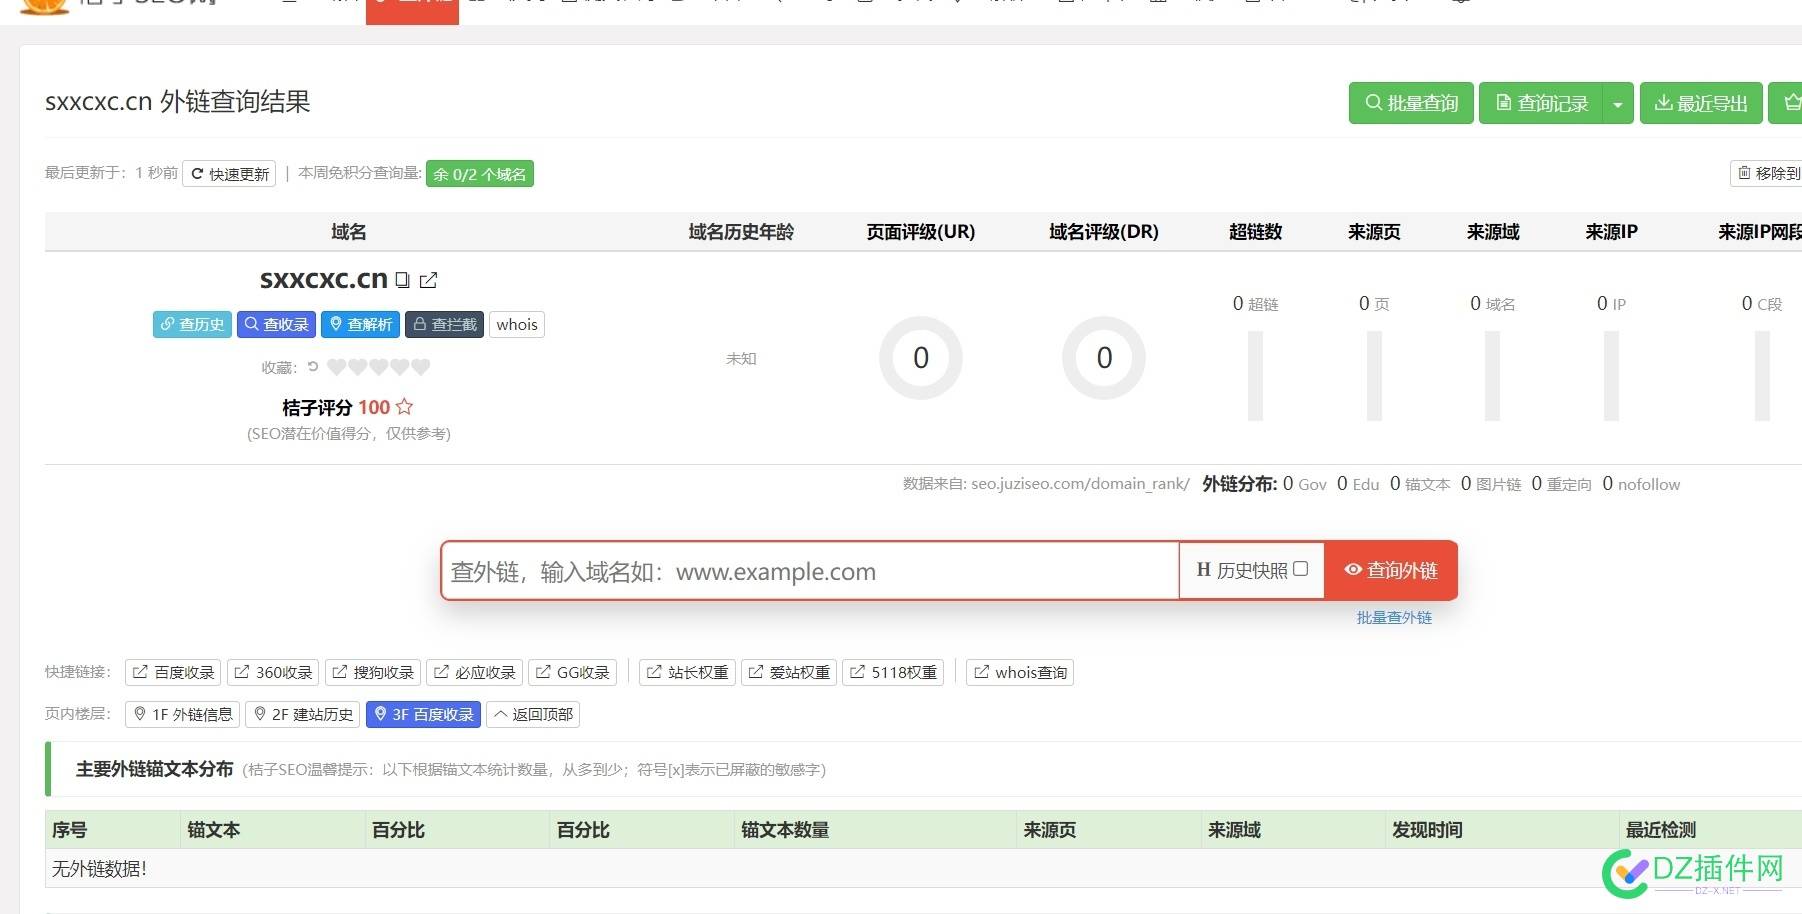The height and width of the screenshot is (914, 1802).
Task: Click the 查解析 button
Action: (x=361, y=324)
